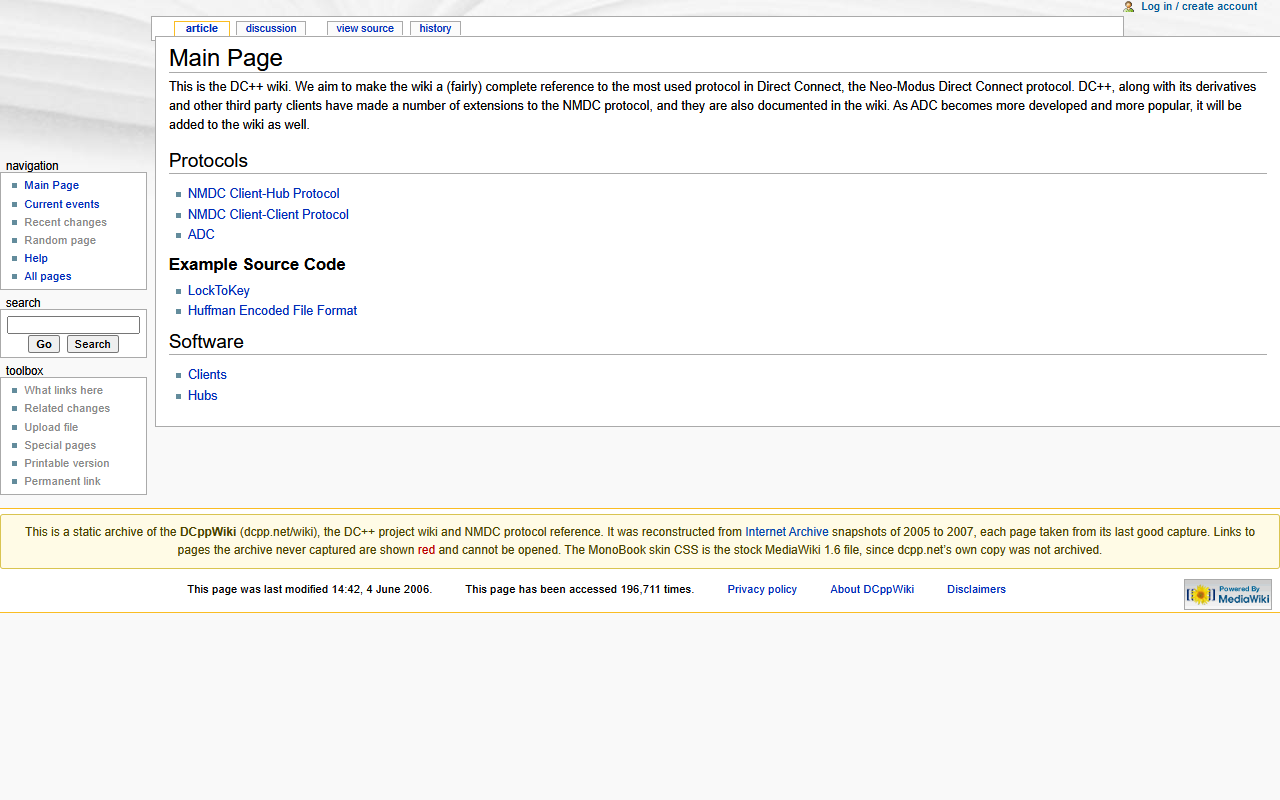
Task: Click Related changes in toolbox
Action: click(x=67, y=408)
